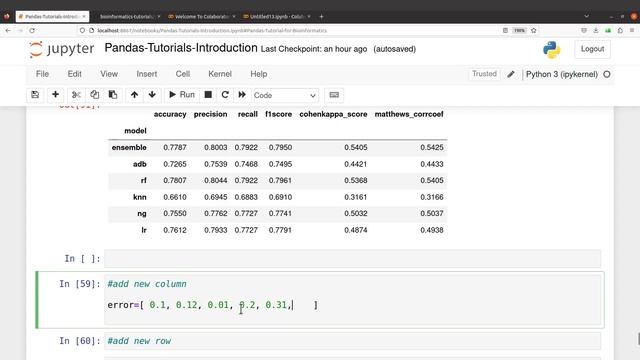The height and width of the screenshot is (360, 640).
Task: Click the Jupyter logo
Action: (x=61, y=49)
